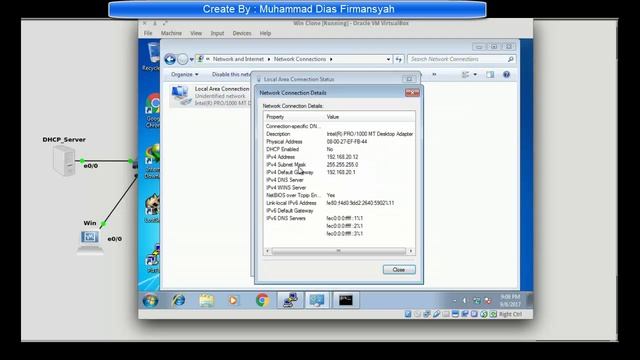Open the Recycle Bin on the desktop

pos(153,56)
